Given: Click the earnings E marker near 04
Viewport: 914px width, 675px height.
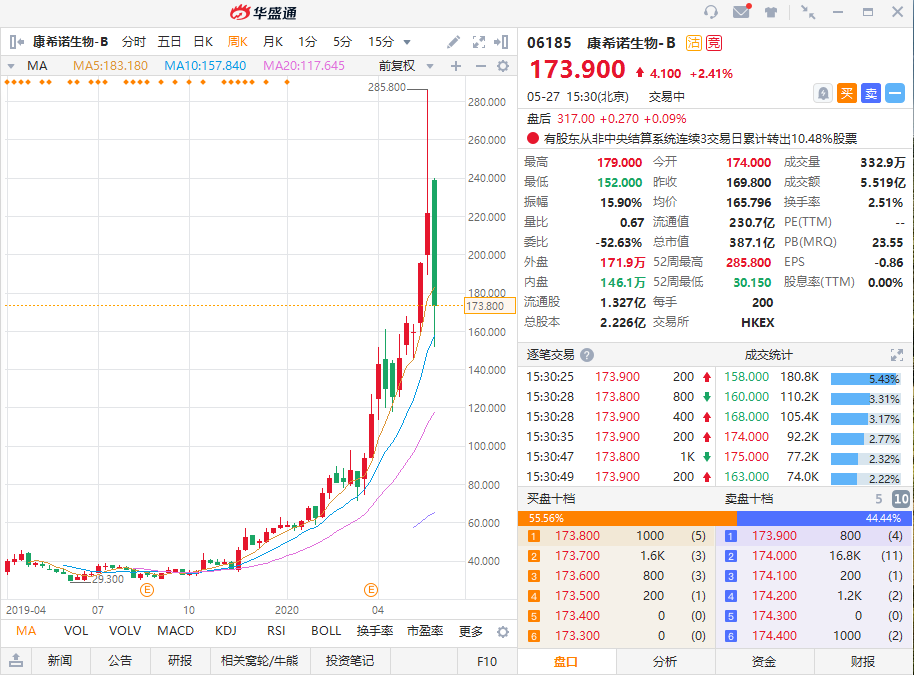Looking at the screenshot, I should pos(371,590).
